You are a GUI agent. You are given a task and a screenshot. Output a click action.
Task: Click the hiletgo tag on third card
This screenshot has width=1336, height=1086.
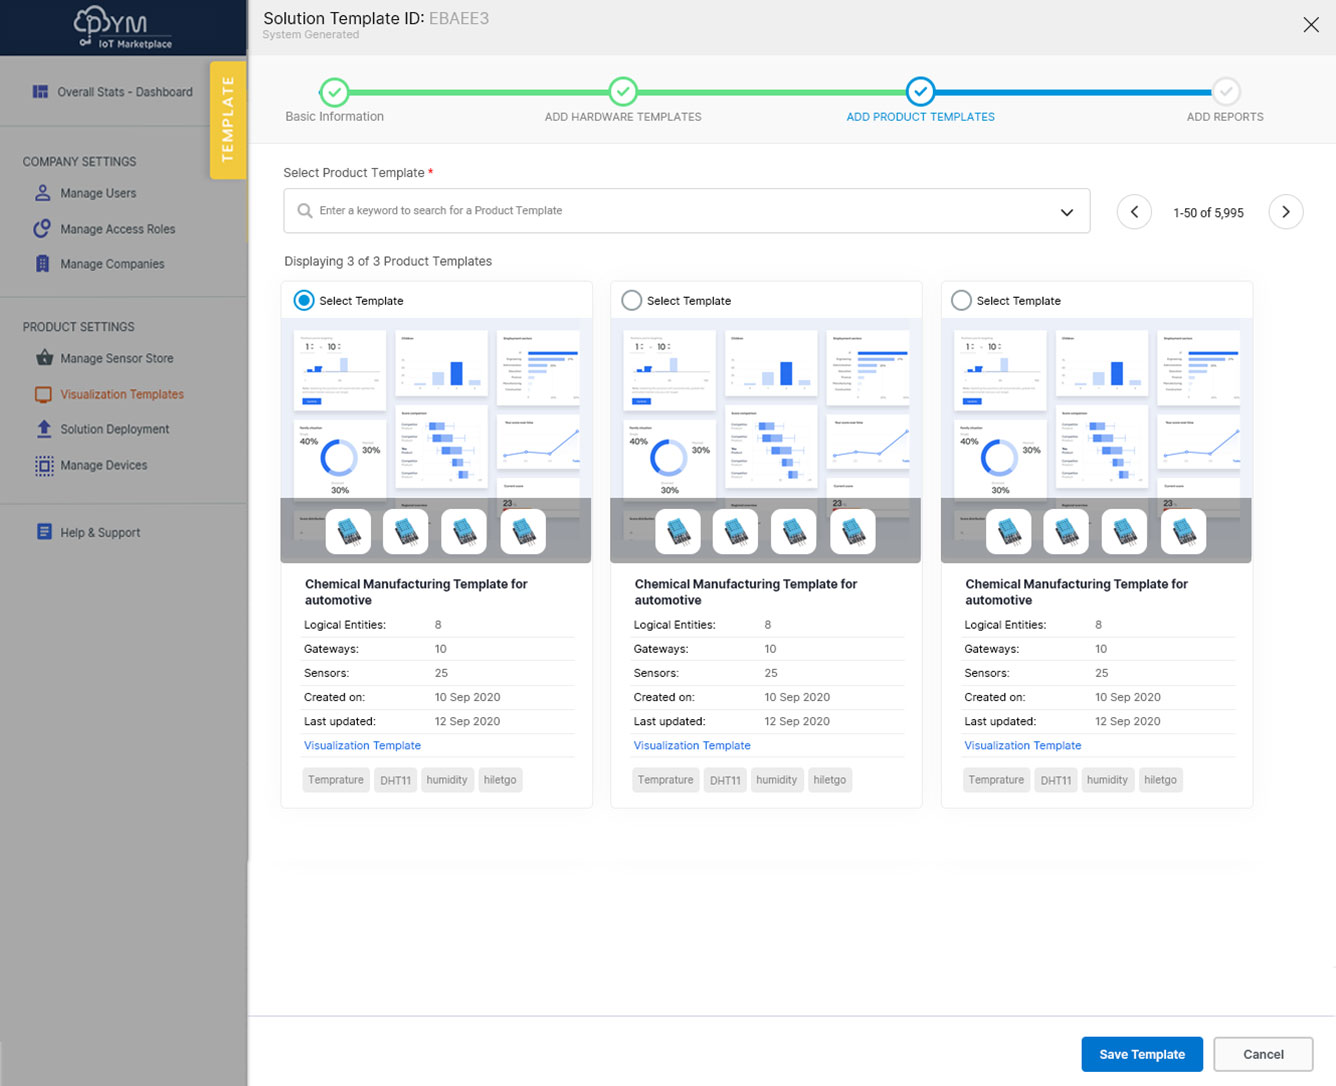click(1160, 780)
